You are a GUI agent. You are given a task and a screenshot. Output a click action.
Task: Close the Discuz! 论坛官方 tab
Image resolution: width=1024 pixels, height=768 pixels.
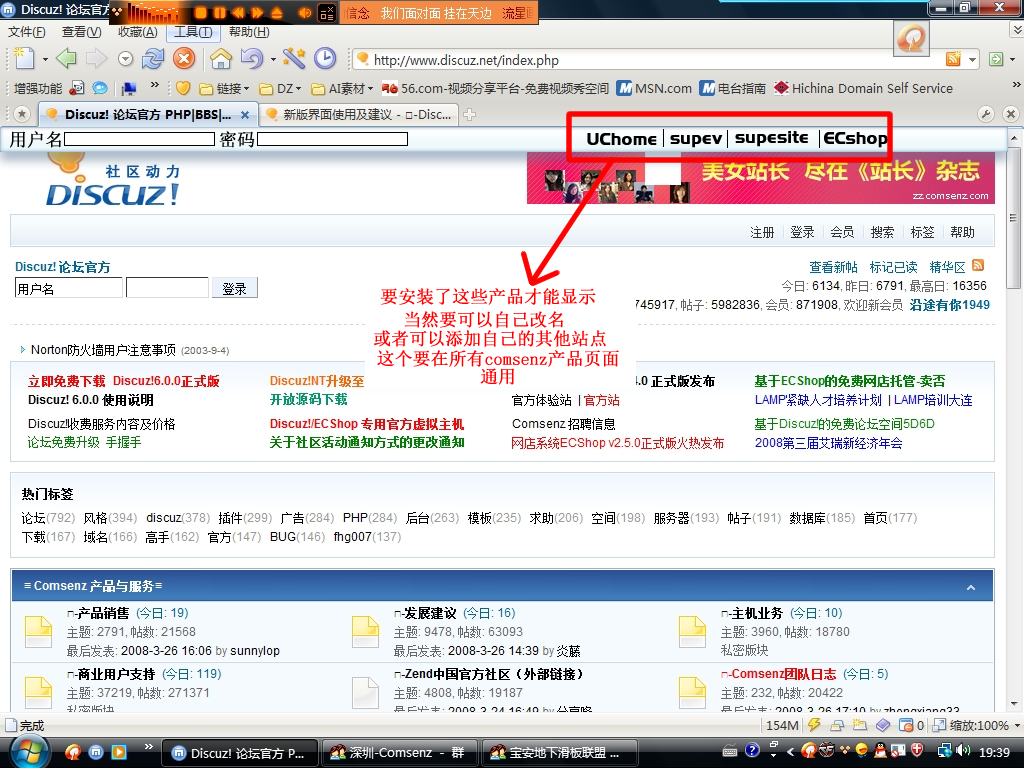(245, 115)
